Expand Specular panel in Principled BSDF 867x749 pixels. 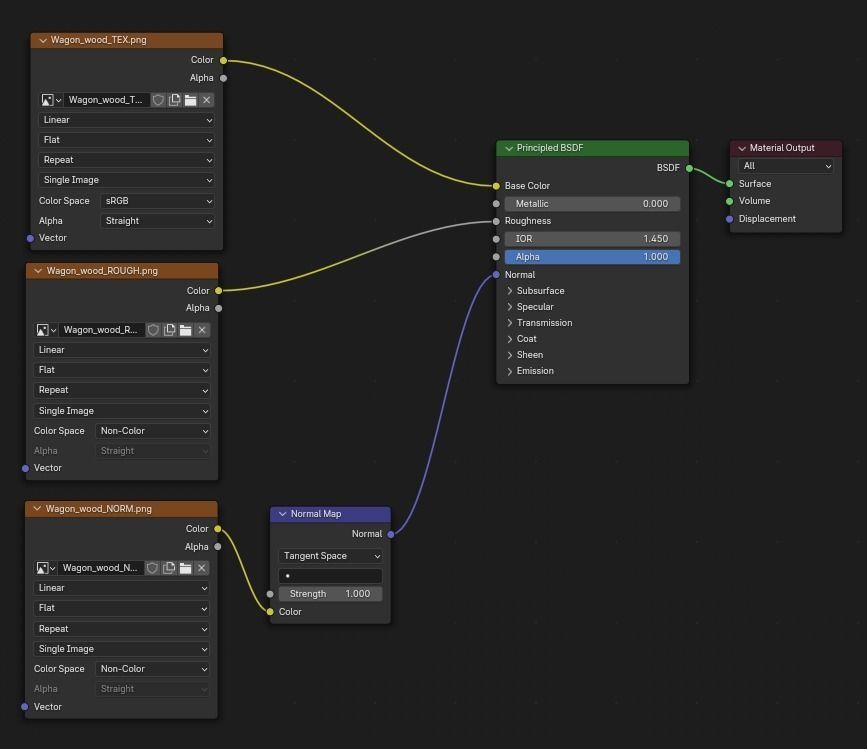[x=510, y=307]
